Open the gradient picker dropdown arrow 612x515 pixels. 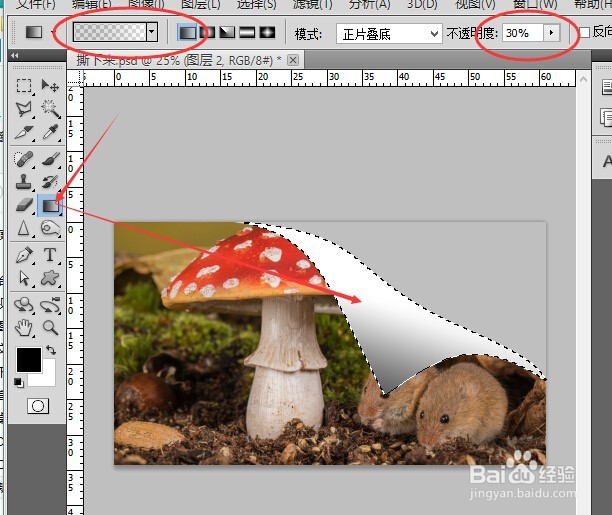click(152, 32)
